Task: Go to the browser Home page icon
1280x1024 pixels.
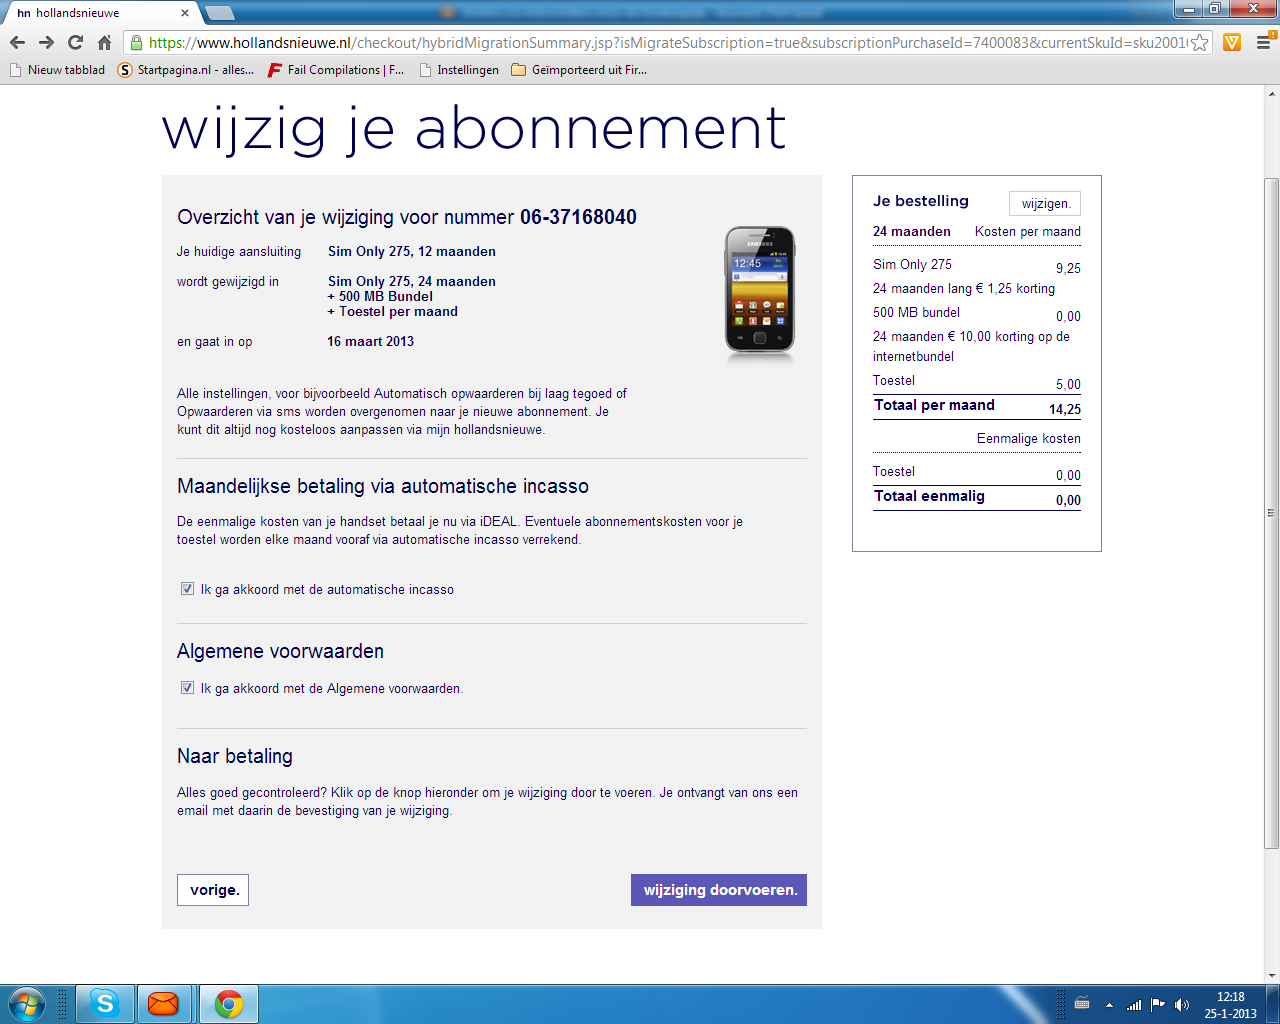Action: pos(104,42)
